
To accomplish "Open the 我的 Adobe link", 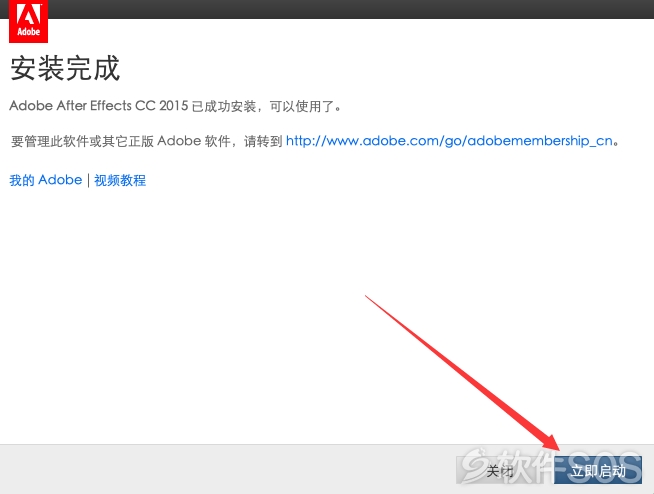I will click(x=45, y=180).
